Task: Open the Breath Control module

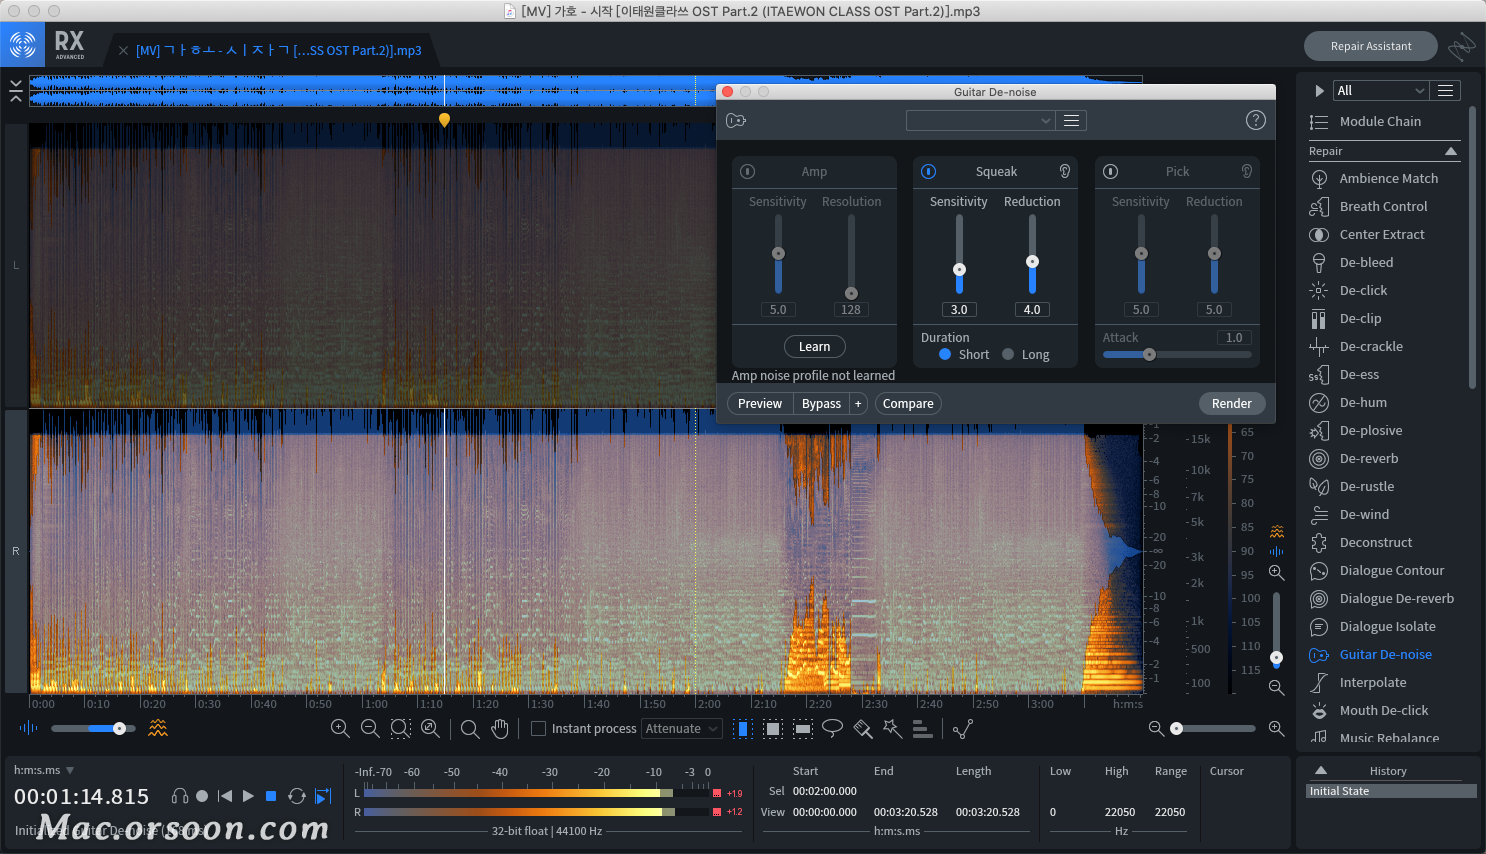Action: click(1383, 206)
